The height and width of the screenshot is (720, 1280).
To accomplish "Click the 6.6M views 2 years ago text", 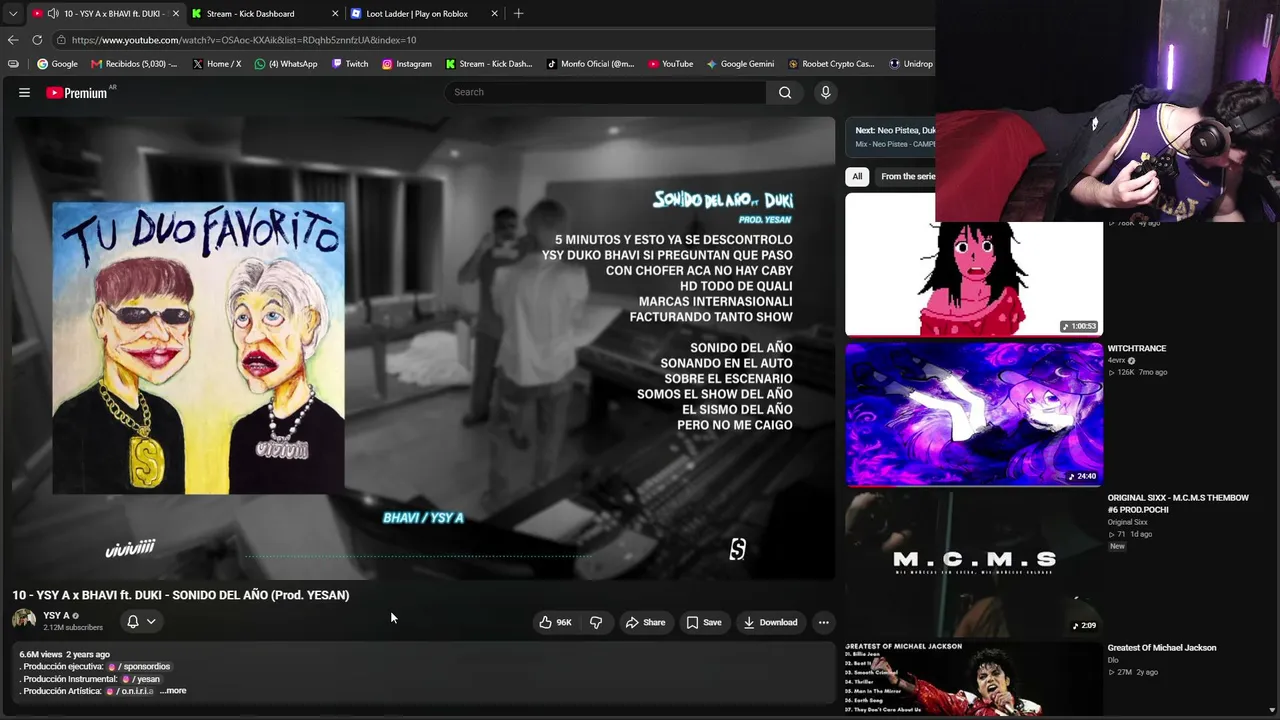I will (65, 654).
